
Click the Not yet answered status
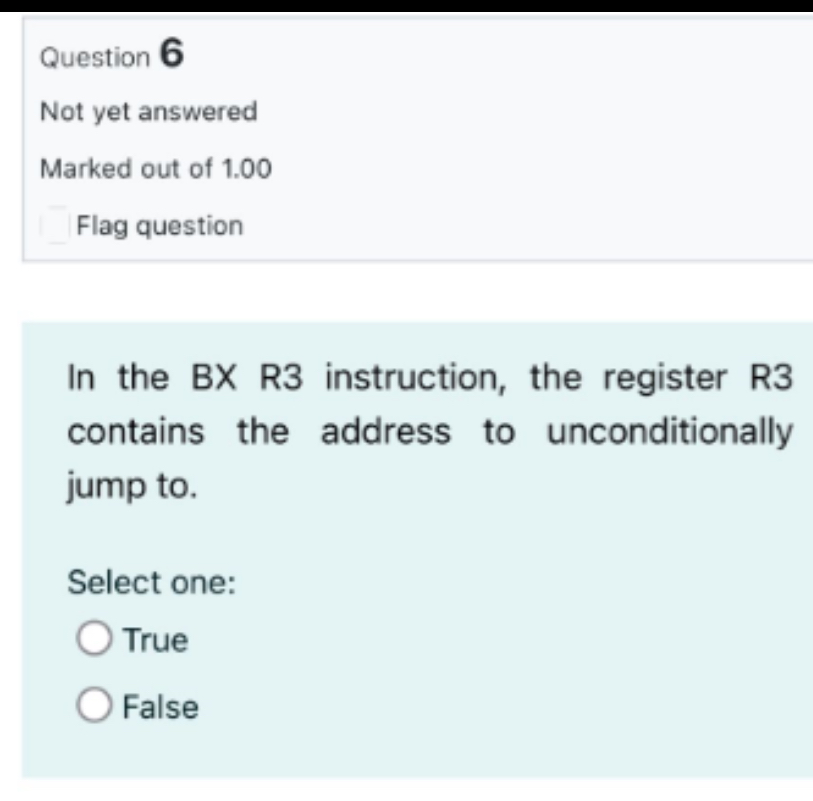(x=145, y=110)
